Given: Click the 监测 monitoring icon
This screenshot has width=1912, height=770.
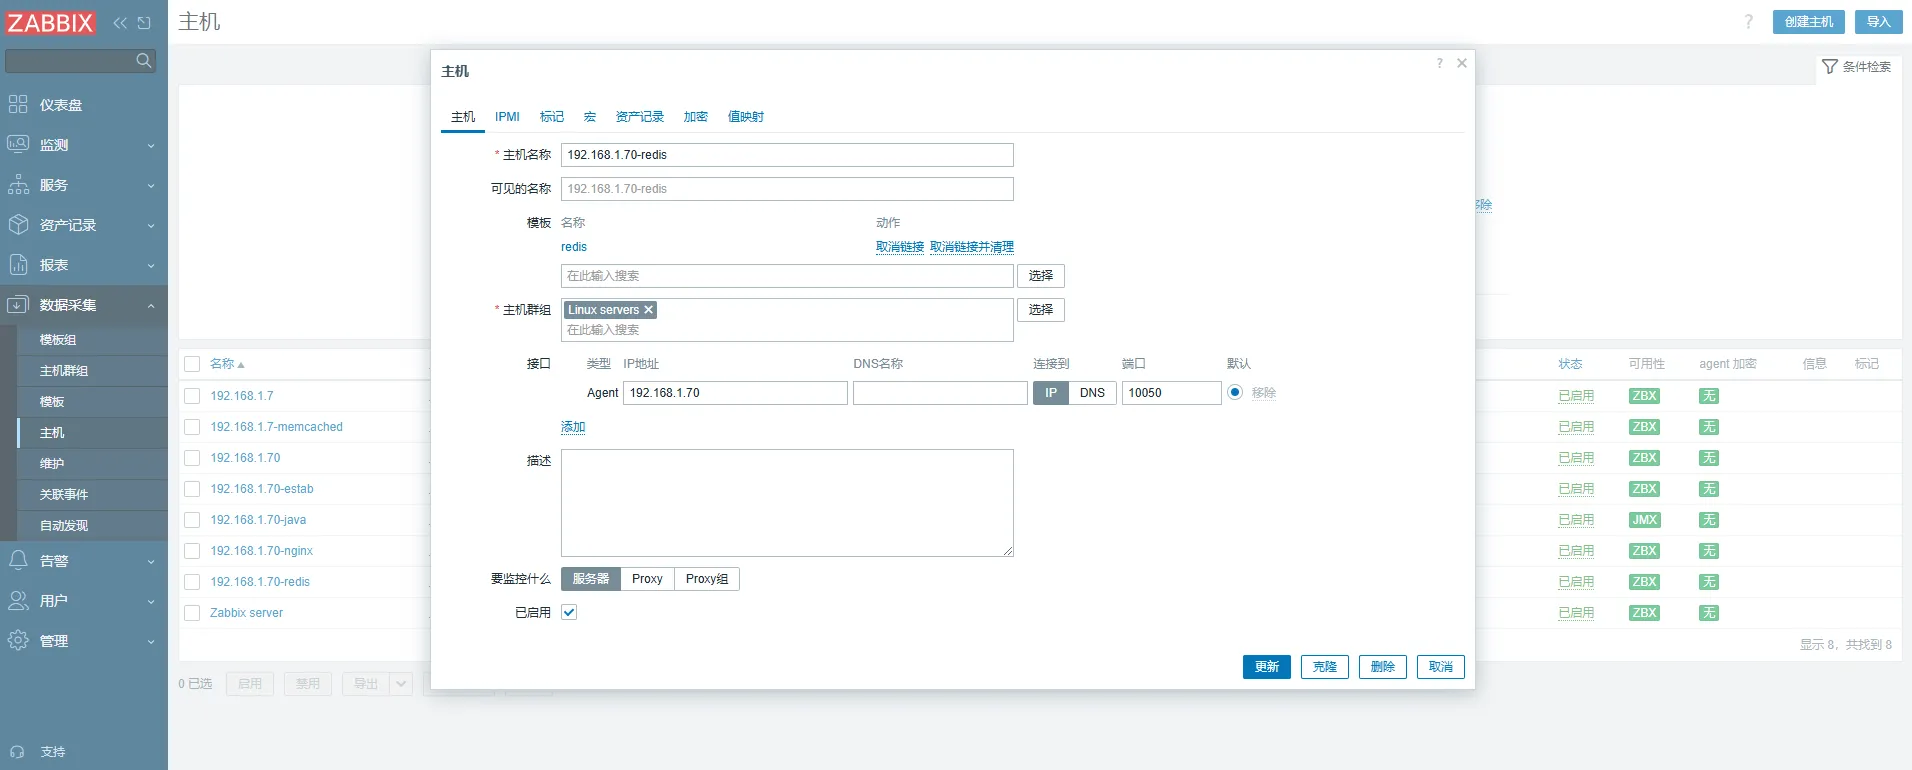Looking at the screenshot, I should tap(18, 144).
